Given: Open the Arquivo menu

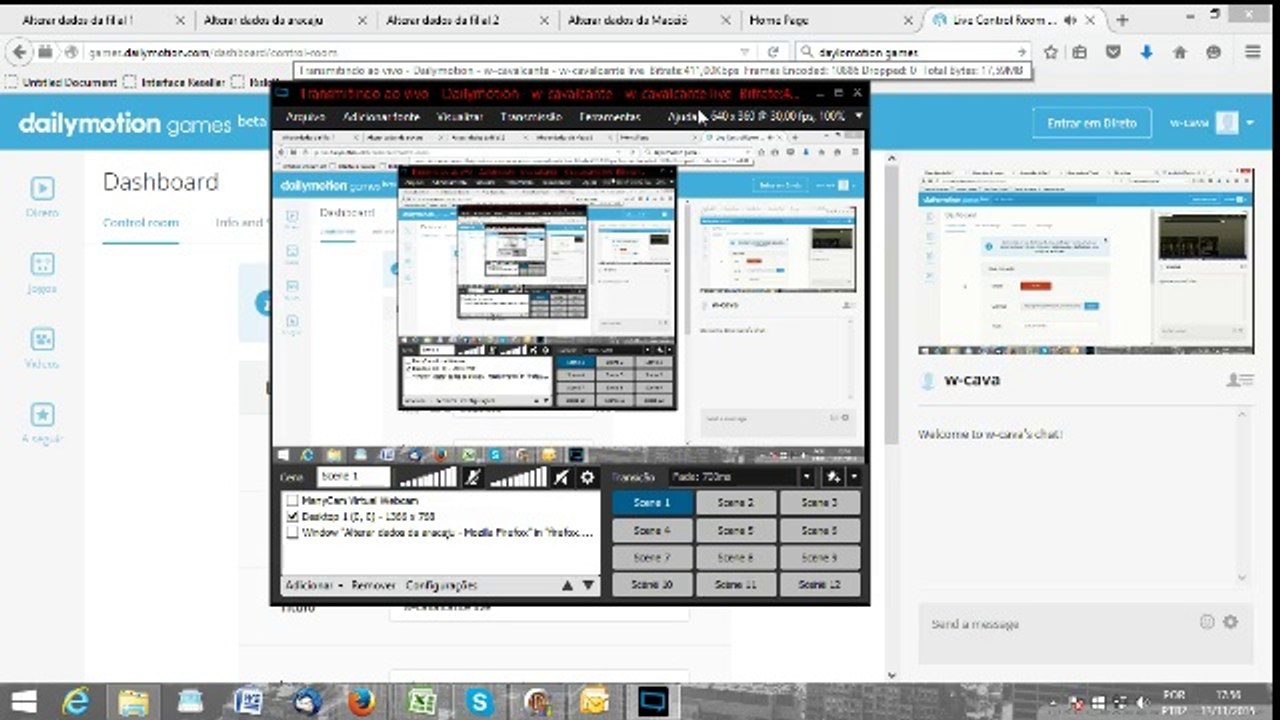Looking at the screenshot, I should 305,117.
